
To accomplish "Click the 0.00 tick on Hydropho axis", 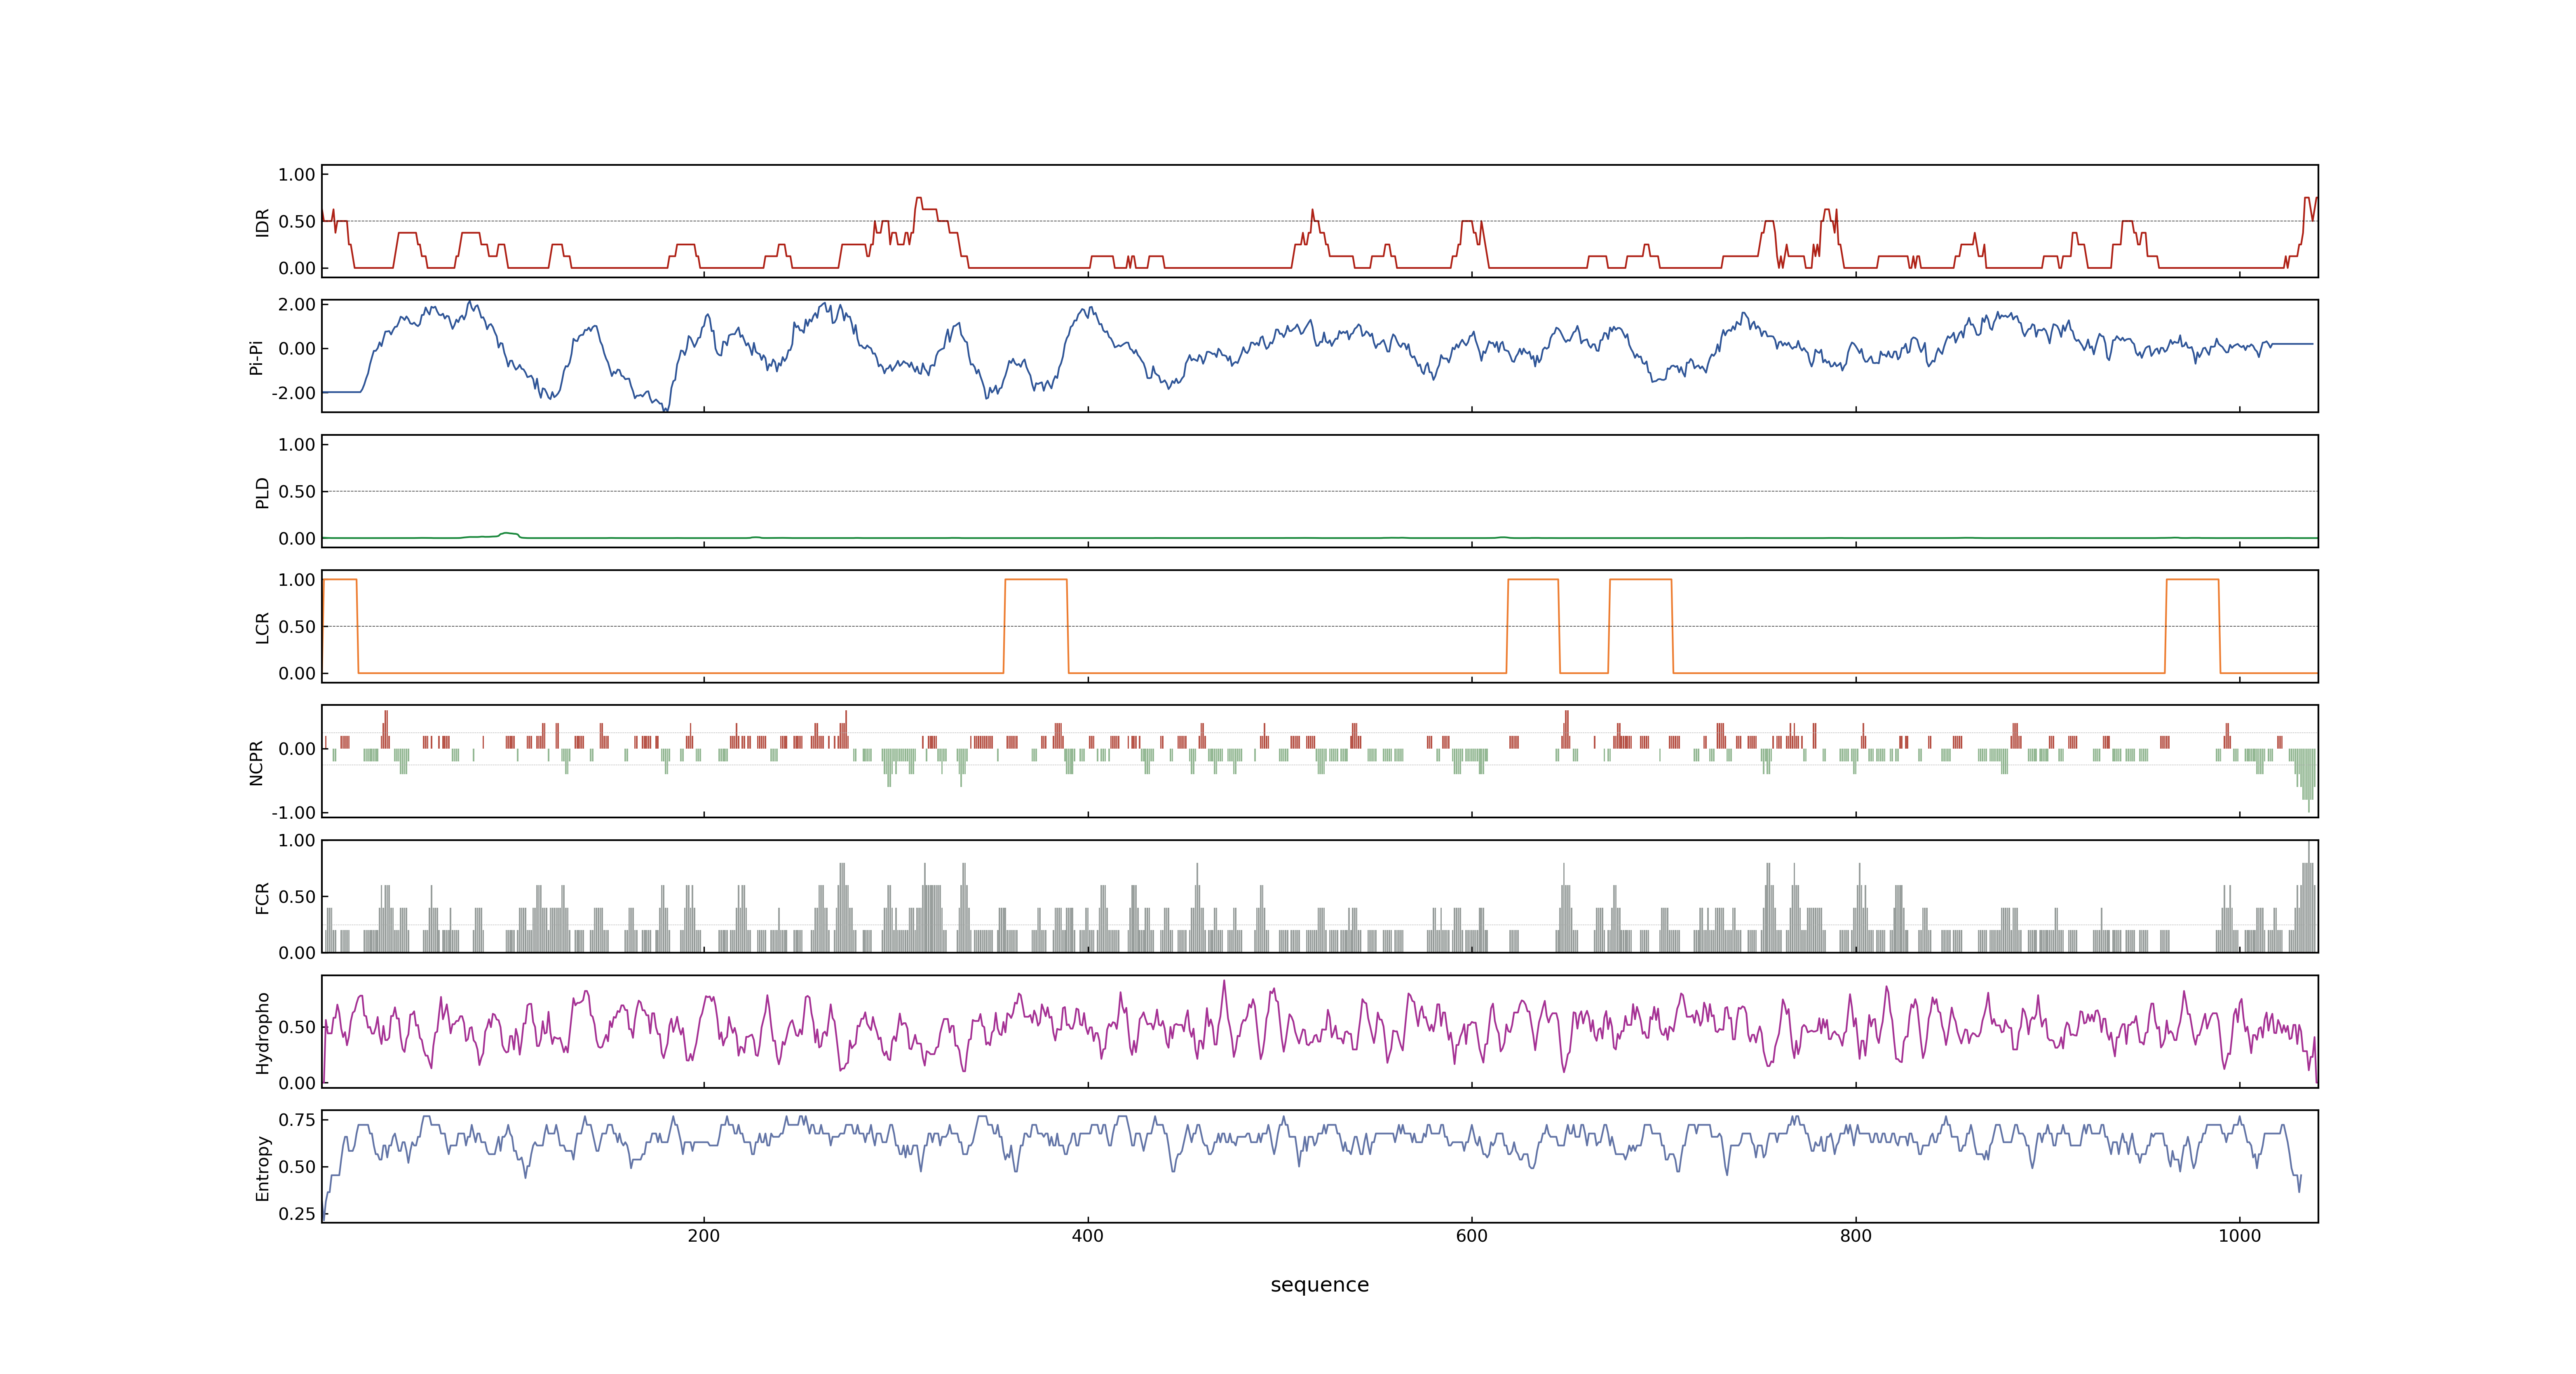I will click(x=297, y=1082).
